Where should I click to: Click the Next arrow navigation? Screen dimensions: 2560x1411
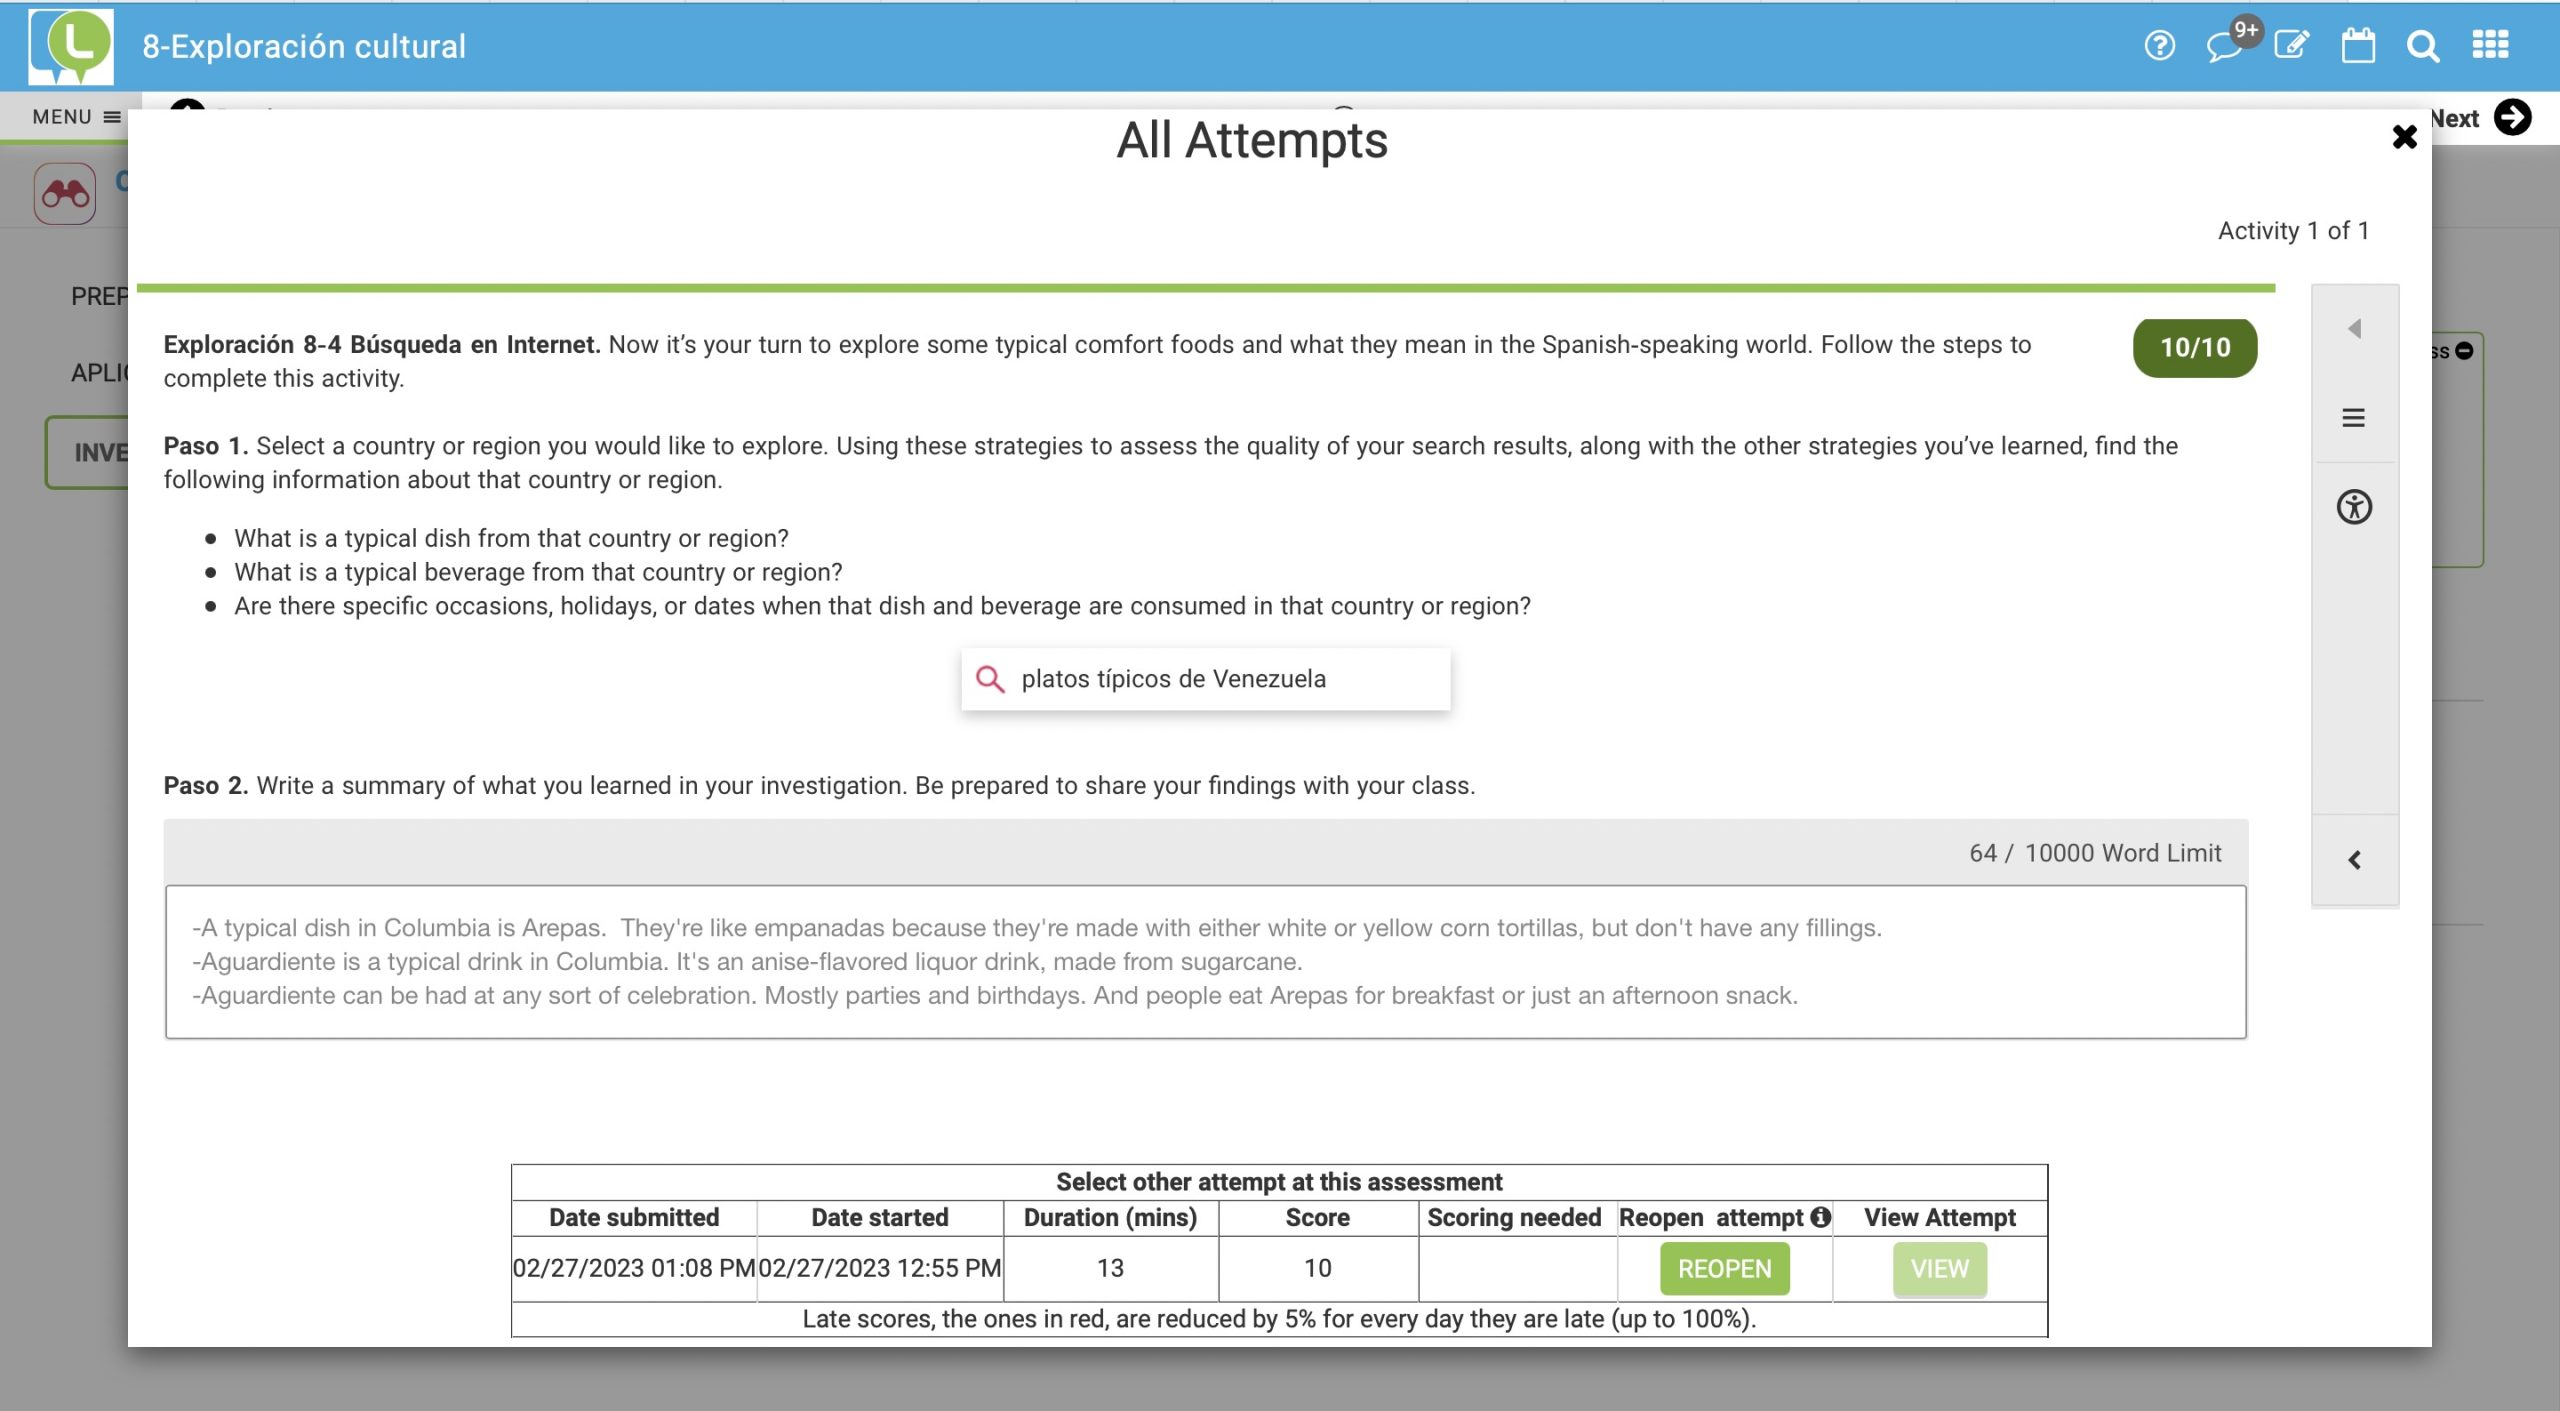[2511, 118]
